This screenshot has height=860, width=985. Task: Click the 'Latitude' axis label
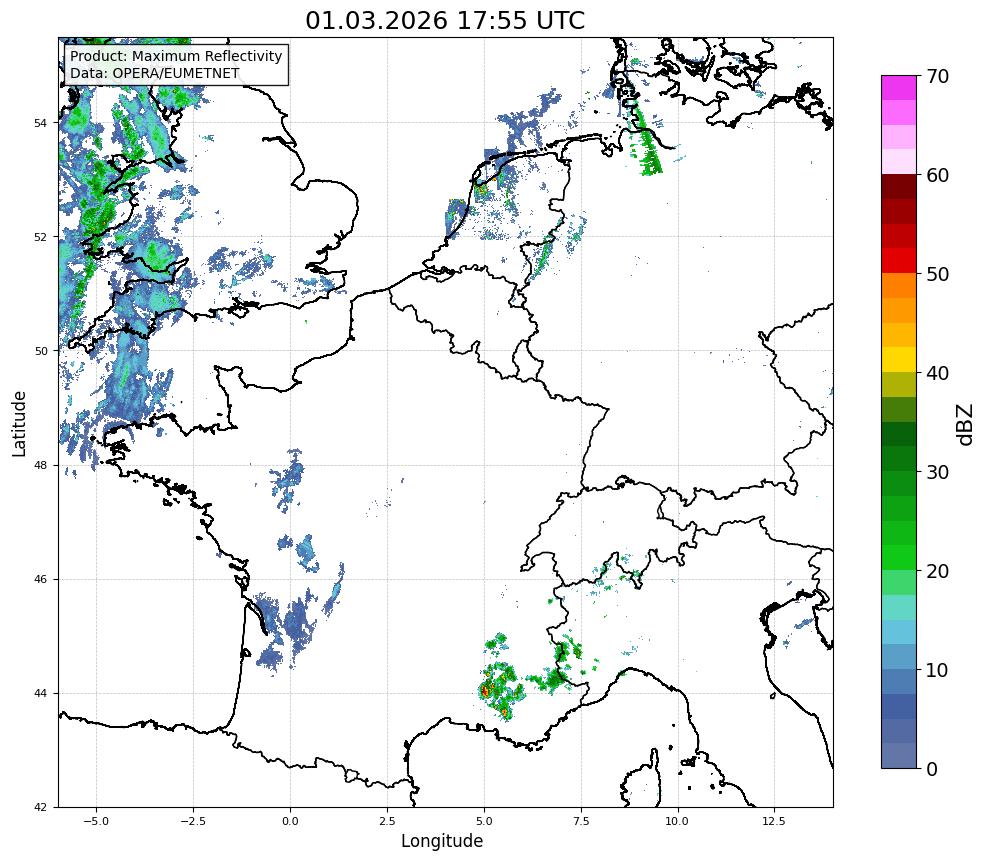(19, 423)
